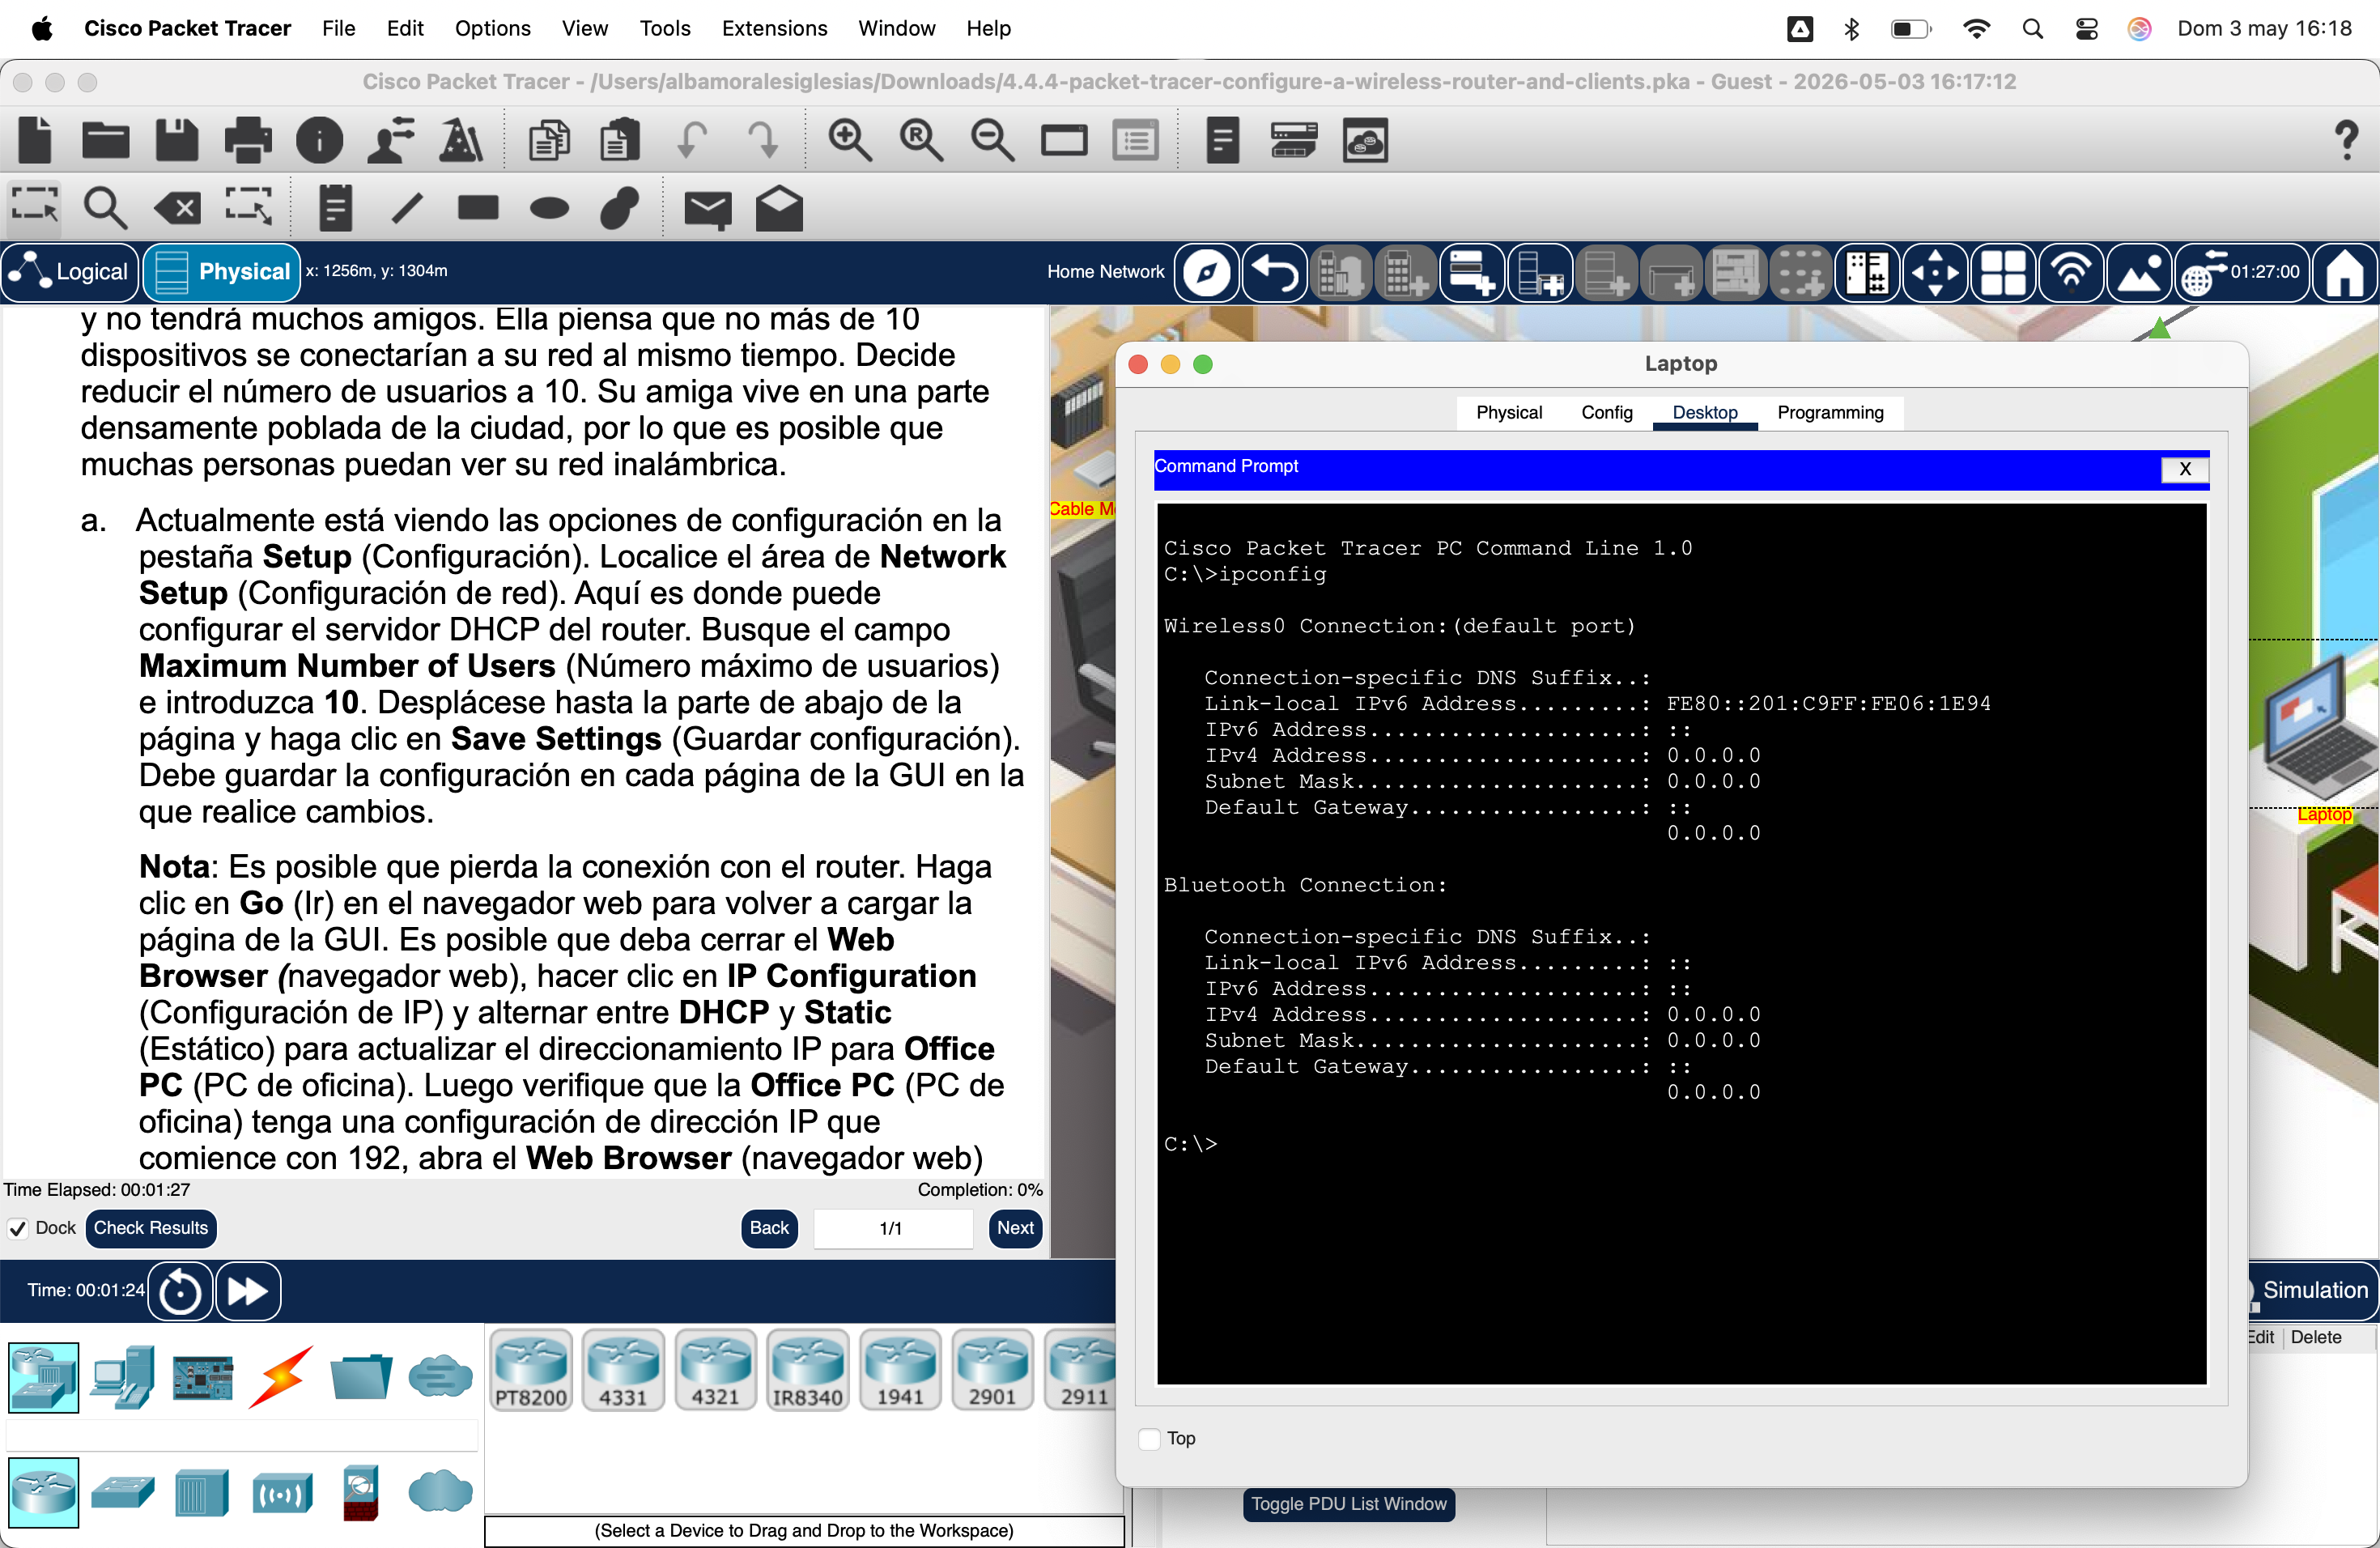Choose the Draw Rectangle tool
Screen dimensions: 2380x1548
click(478, 208)
